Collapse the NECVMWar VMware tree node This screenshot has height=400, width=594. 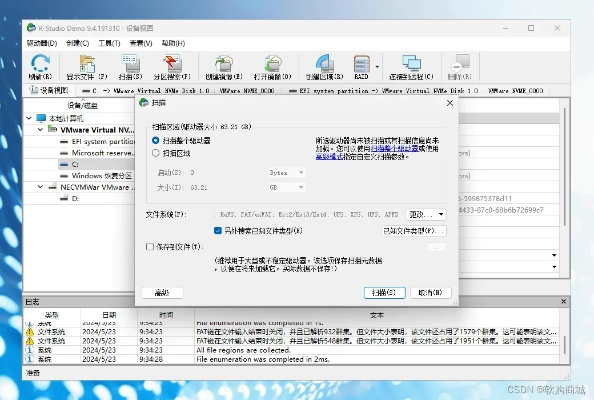click(x=40, y=187)
